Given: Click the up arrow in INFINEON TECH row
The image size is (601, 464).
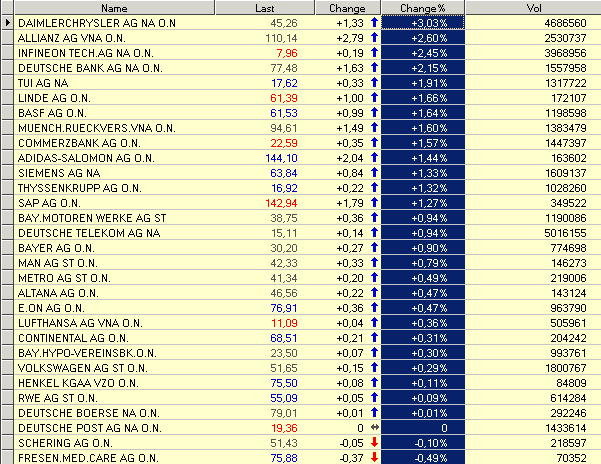Looking at the screenshot, I should pyautogui.click(x=374, y=52).
